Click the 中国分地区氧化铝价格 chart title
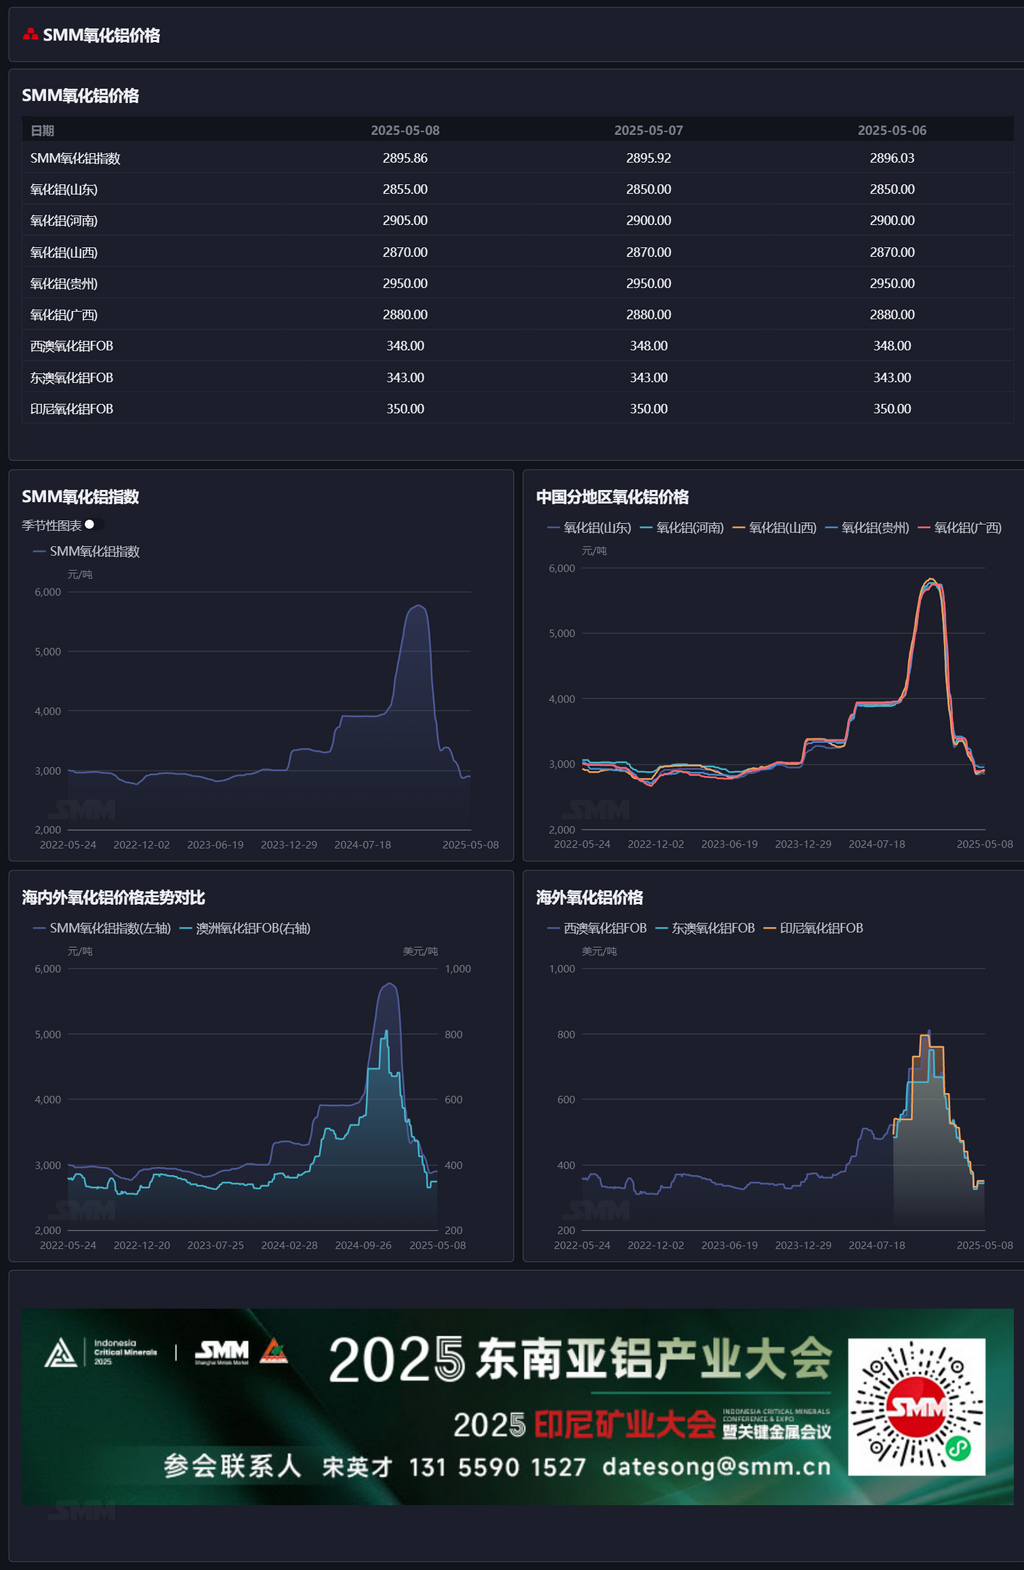 (x=612, y=497)
